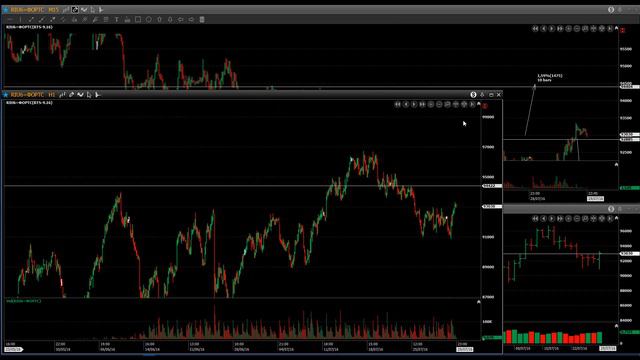Click the indicators line icon in the H1 title bar
Viewport: 640px width, 360px height.
pos(80,95)
